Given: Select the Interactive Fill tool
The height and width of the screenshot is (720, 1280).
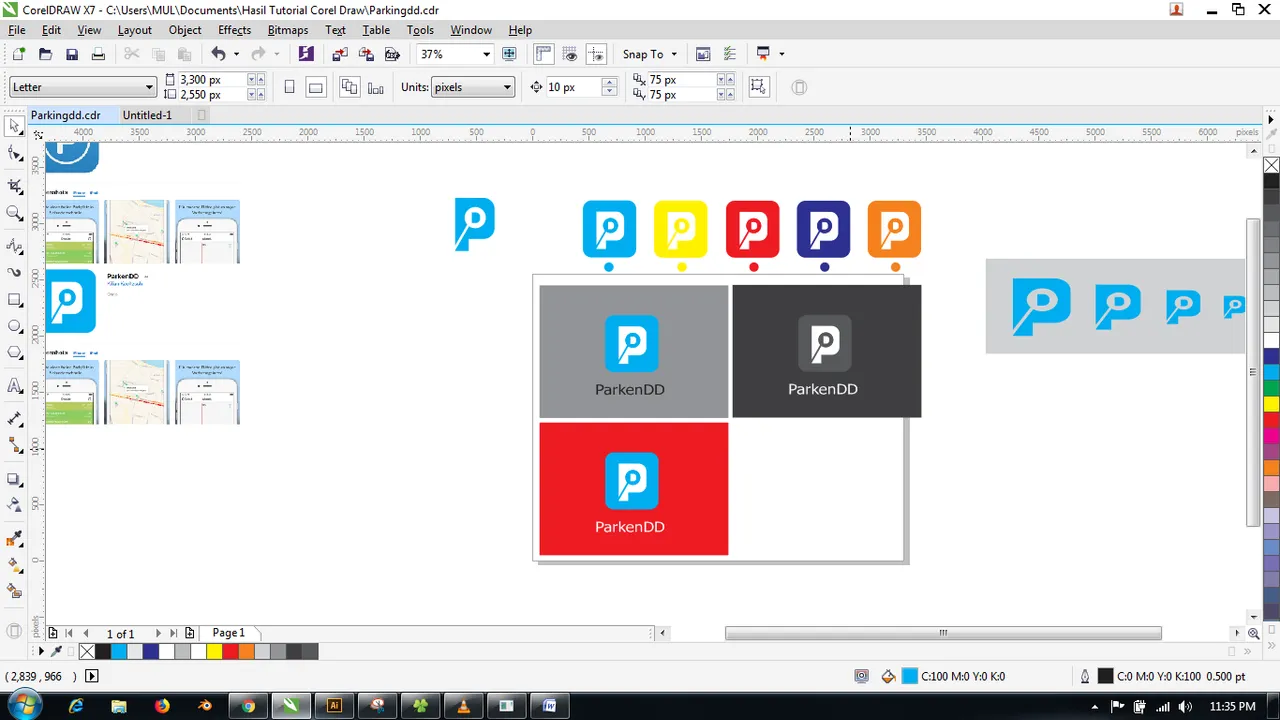Looking at the screenshot, I should point(14,565).
